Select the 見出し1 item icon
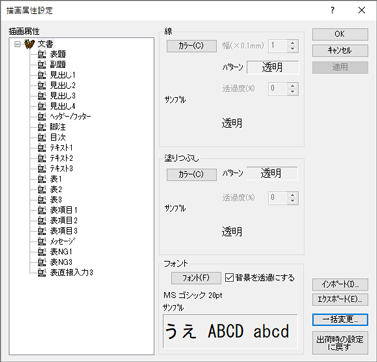377x362 pixels. point(42,75)
